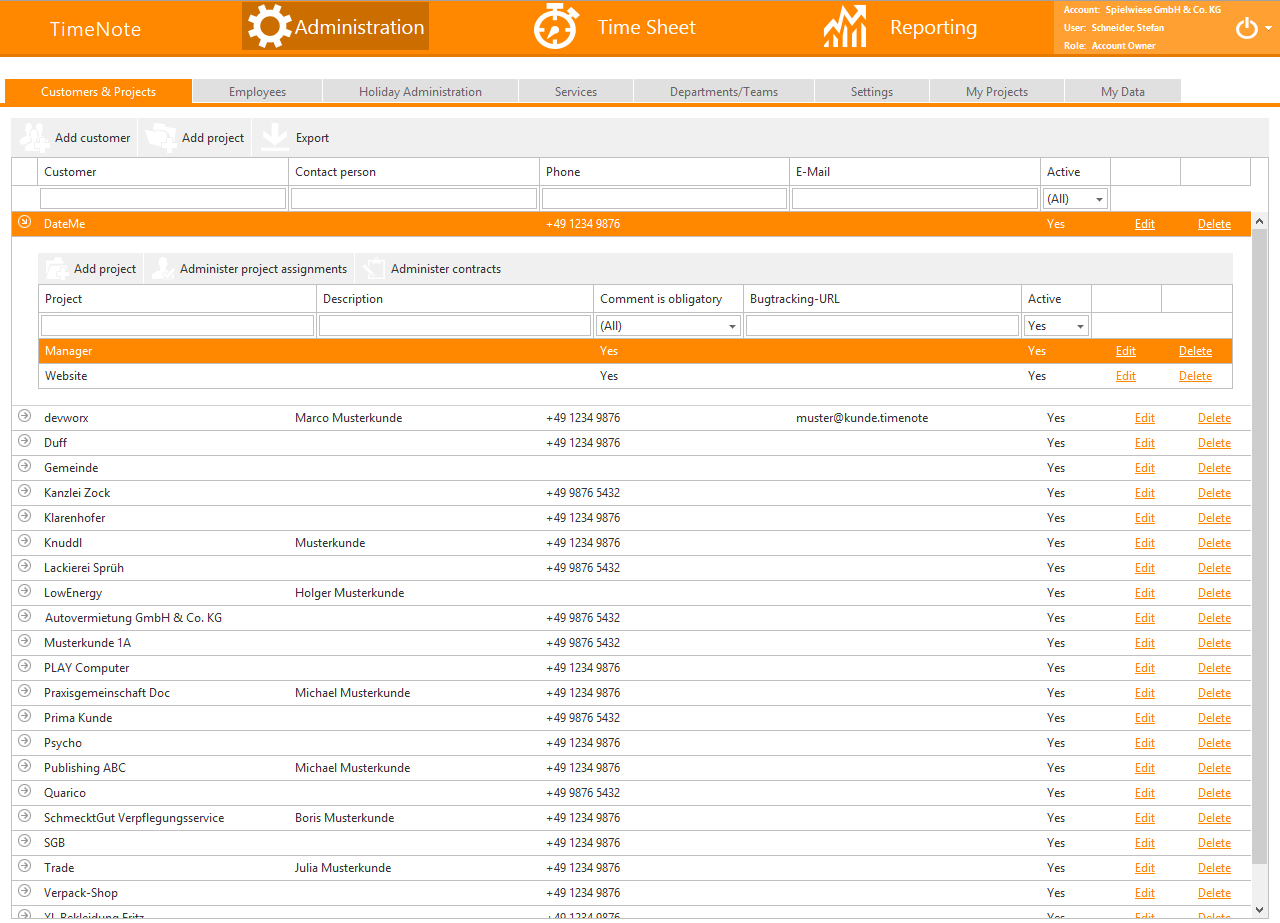
Task: Click the Reporting chart icon
Action: (x=844, y=27)
